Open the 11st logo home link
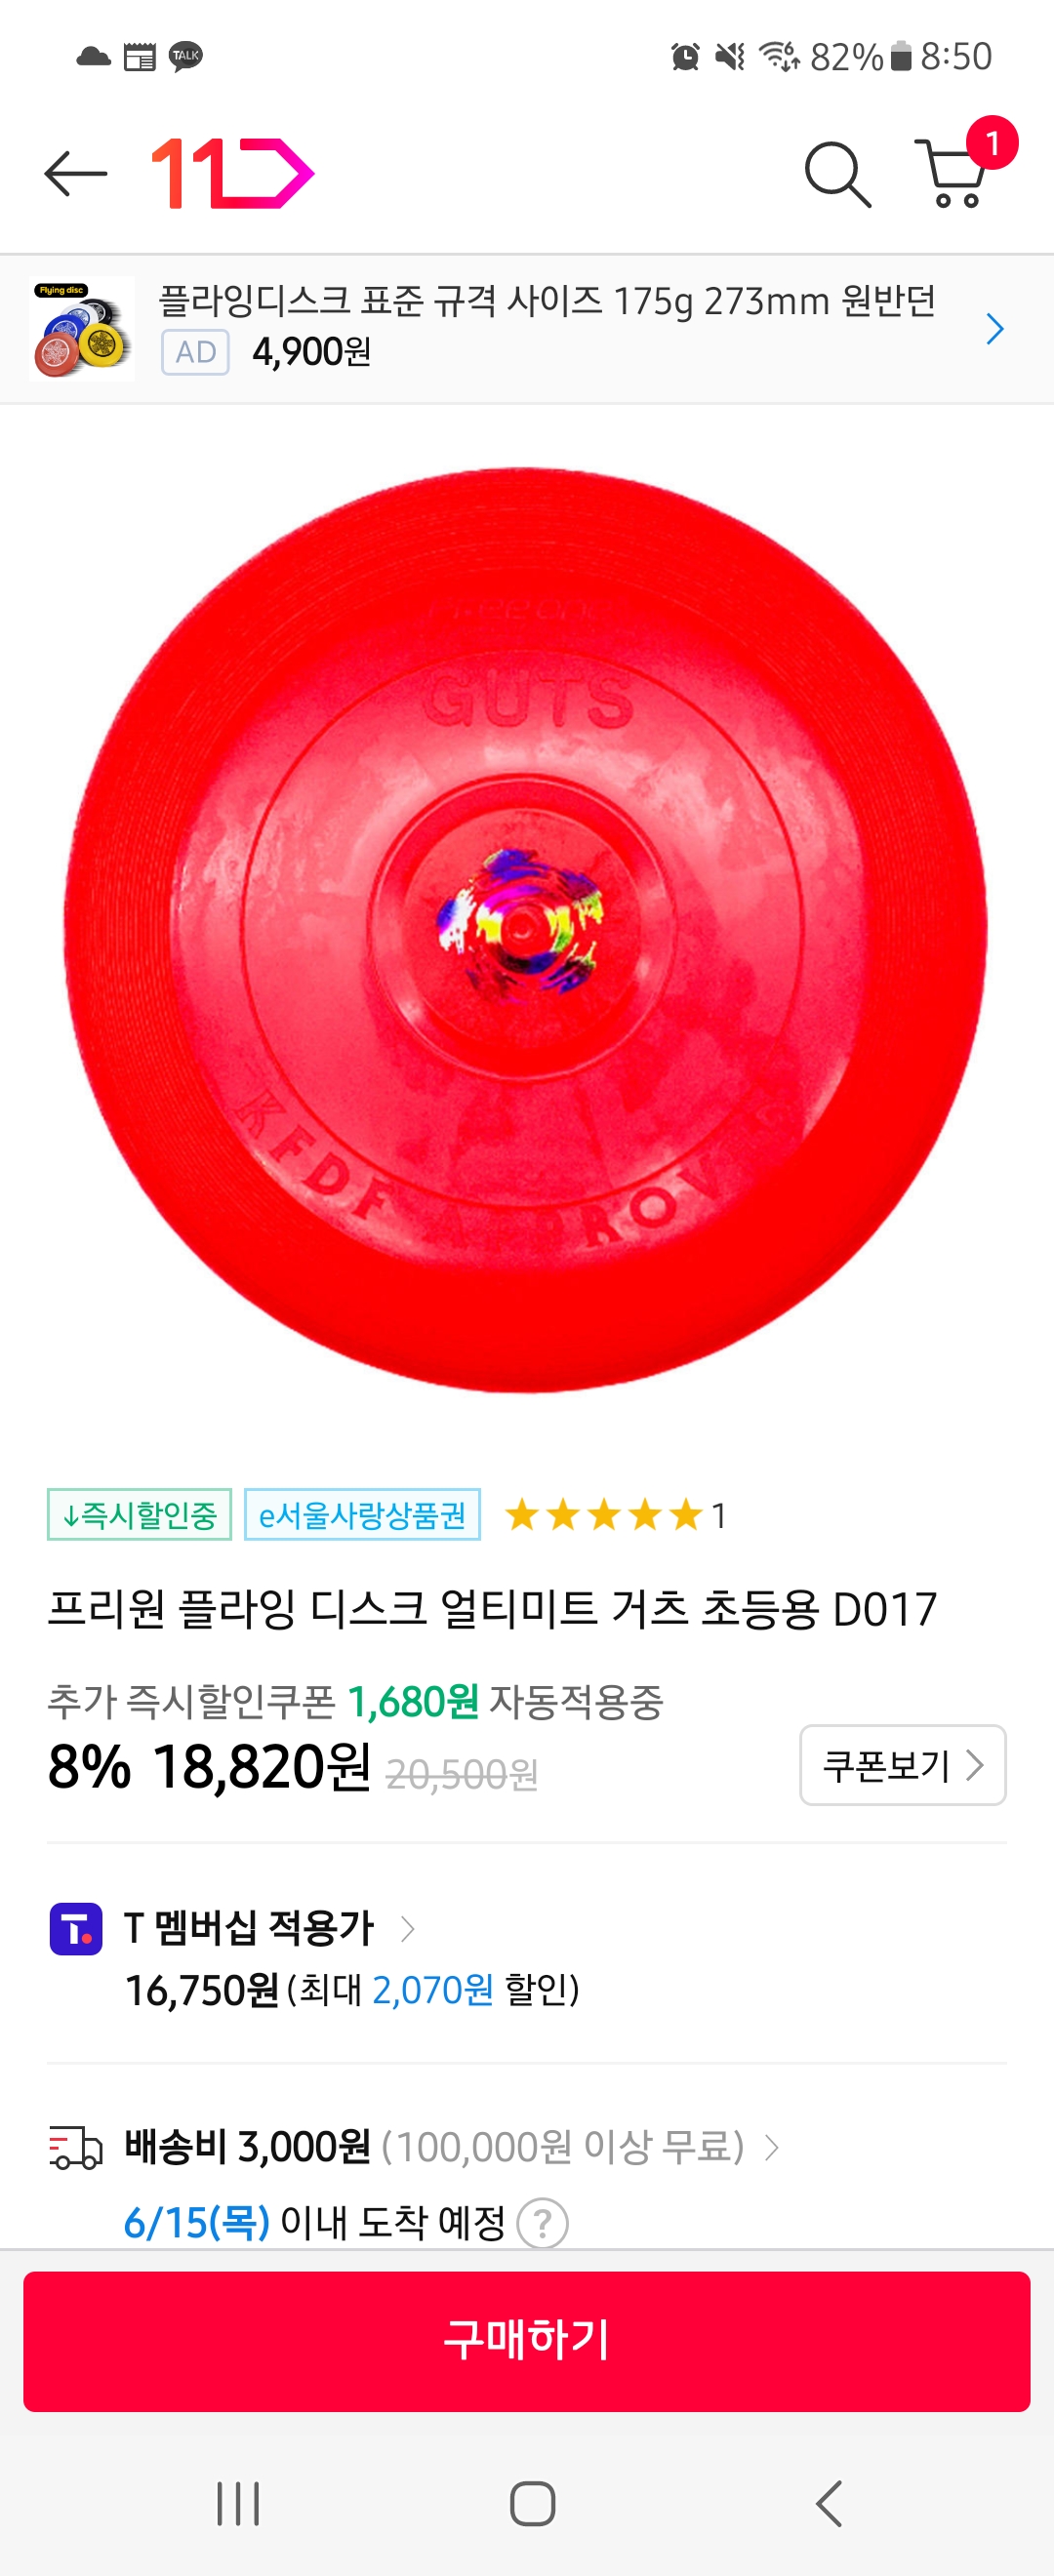This screenshot has width=1054, height=2576. click(x=232, y=174)
